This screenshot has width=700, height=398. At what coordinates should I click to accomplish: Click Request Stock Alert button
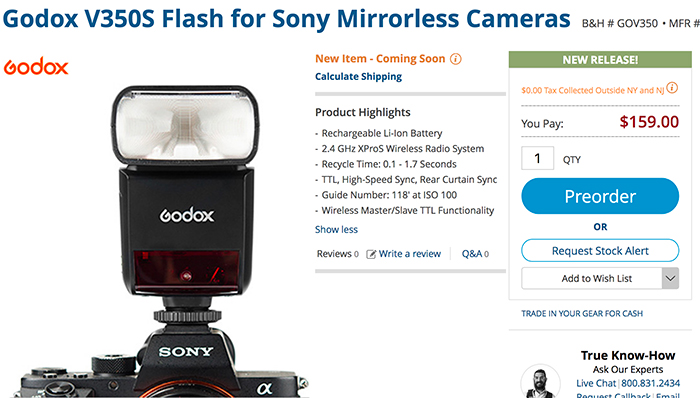coord(600,251)
